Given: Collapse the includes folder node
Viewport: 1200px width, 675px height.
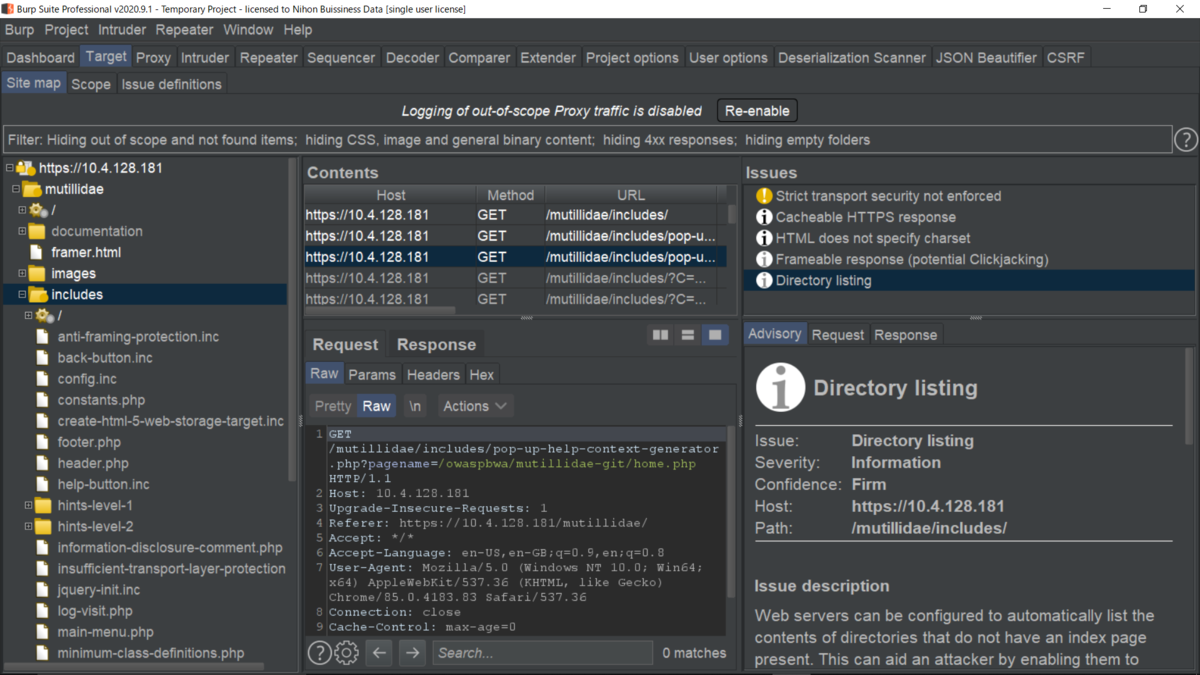Looking at the screenshot, I should (22, 294).
